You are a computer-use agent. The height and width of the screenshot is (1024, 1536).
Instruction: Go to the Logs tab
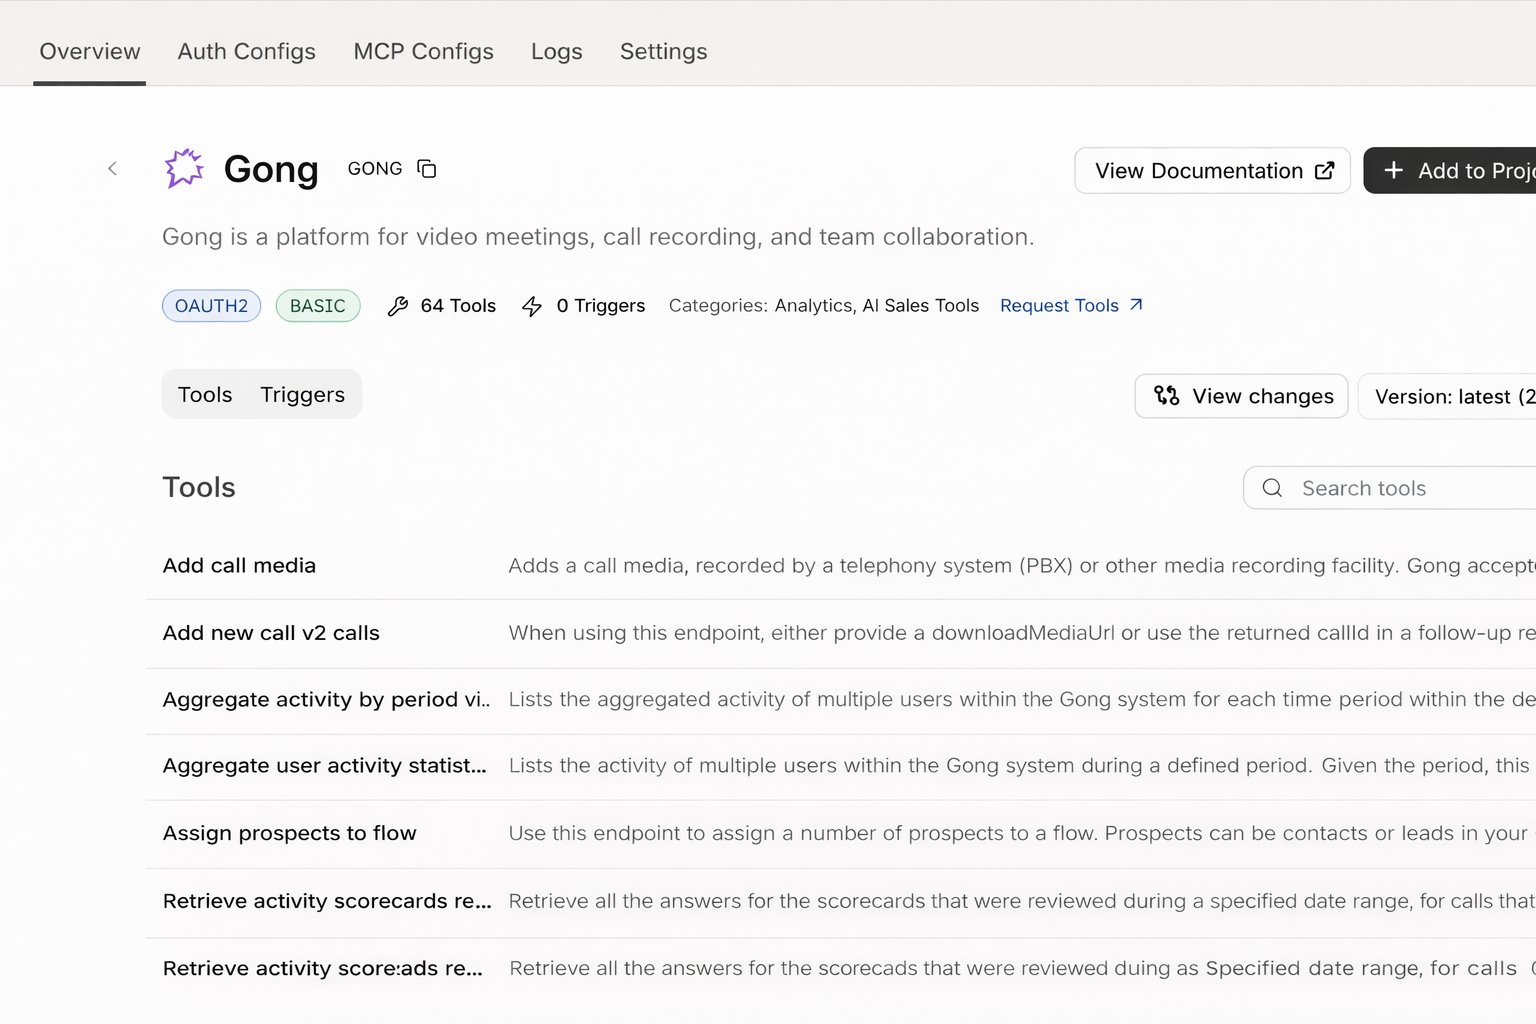click(556, 52)
